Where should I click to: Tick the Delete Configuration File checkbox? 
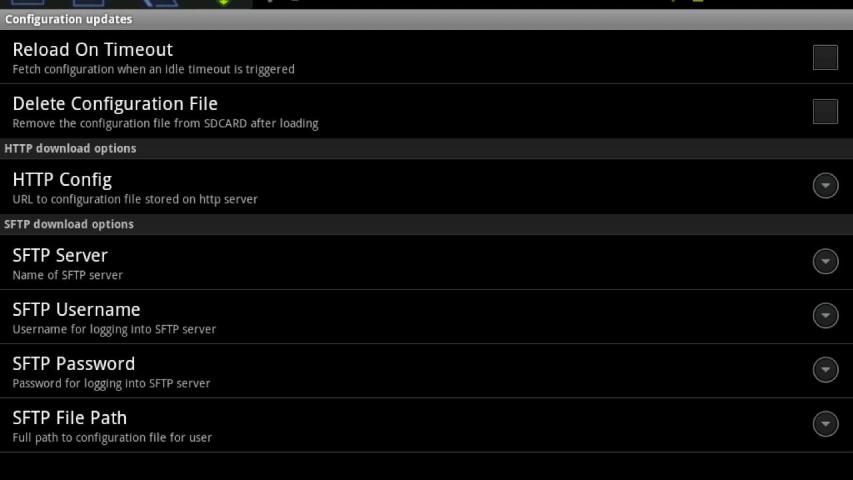[x=825, y=111]
